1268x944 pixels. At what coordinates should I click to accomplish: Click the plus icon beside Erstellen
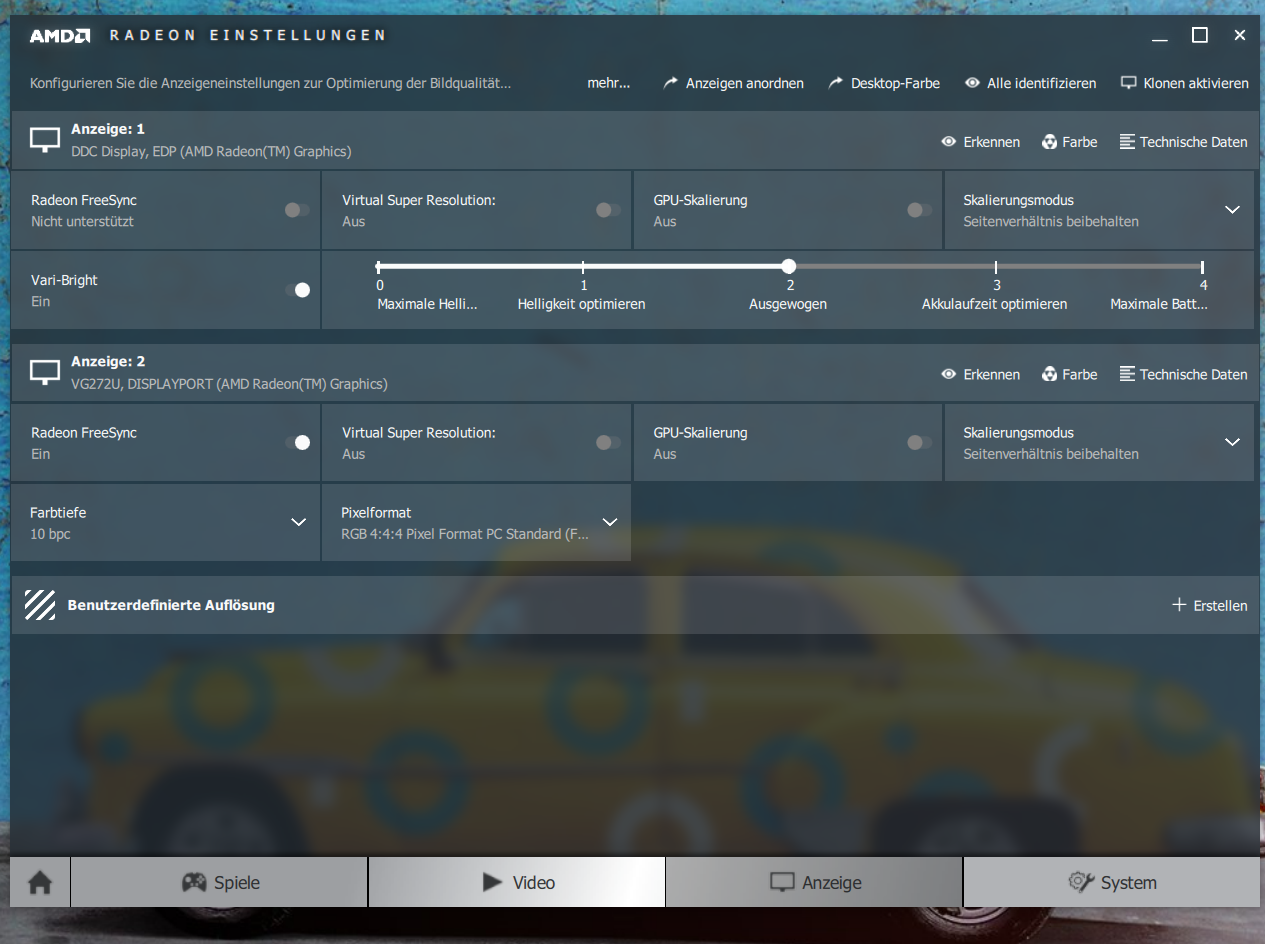[1179, 605]
